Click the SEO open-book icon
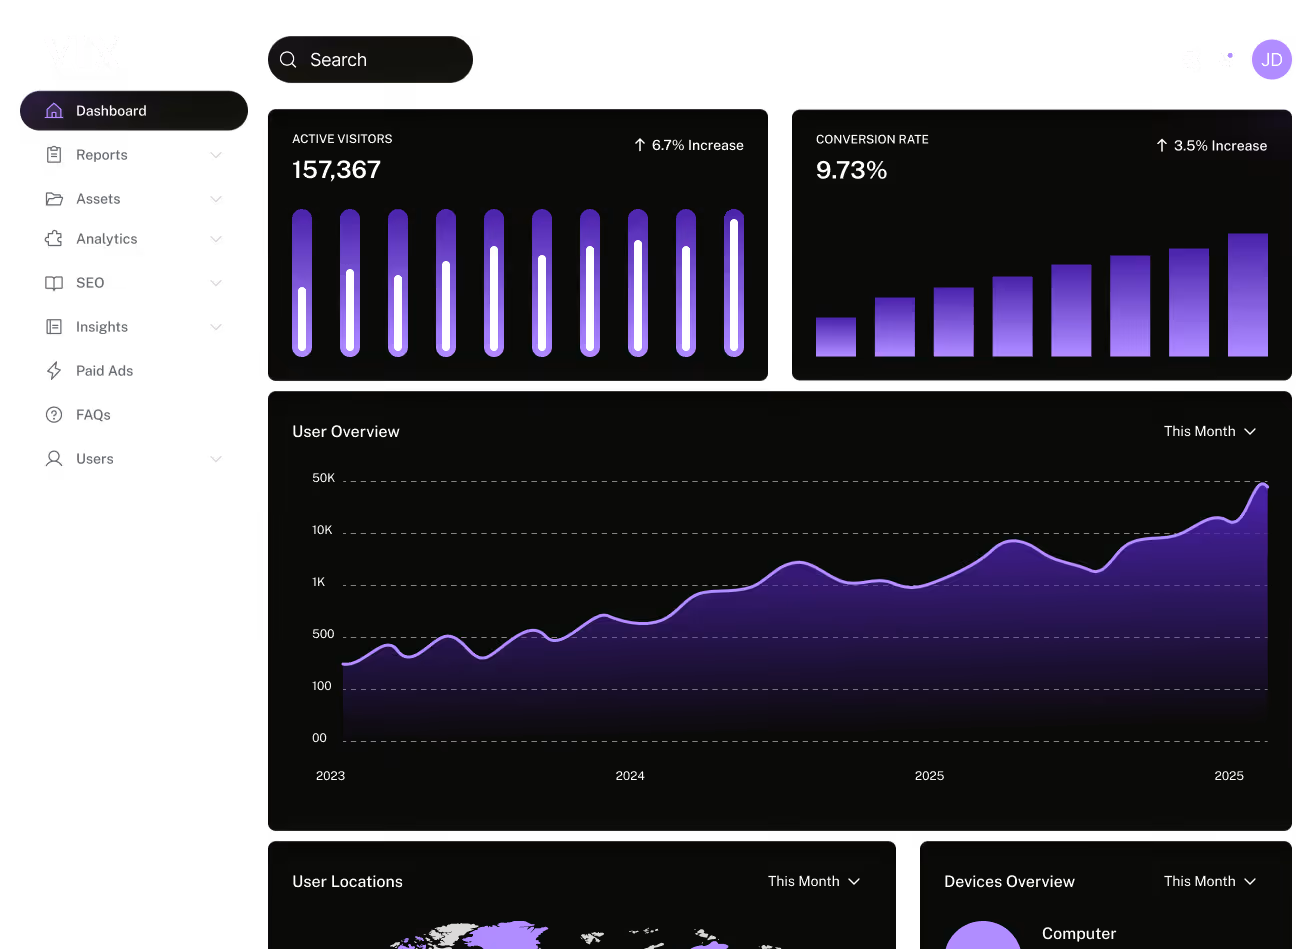 tap(54, 283)
